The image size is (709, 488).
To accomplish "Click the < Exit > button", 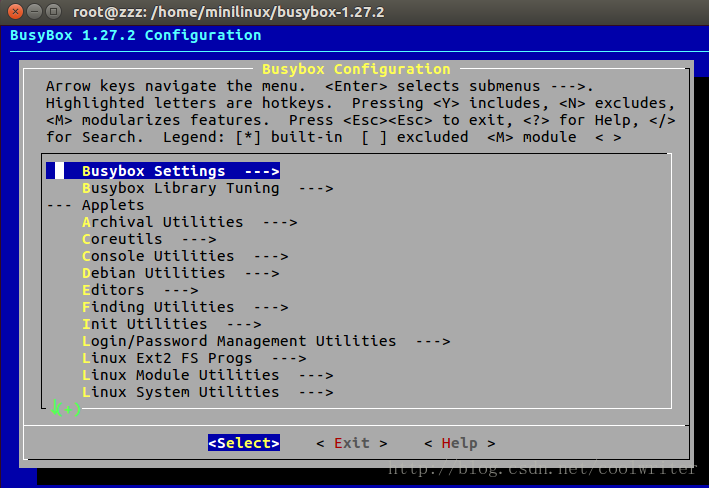I will pos(352,443).
